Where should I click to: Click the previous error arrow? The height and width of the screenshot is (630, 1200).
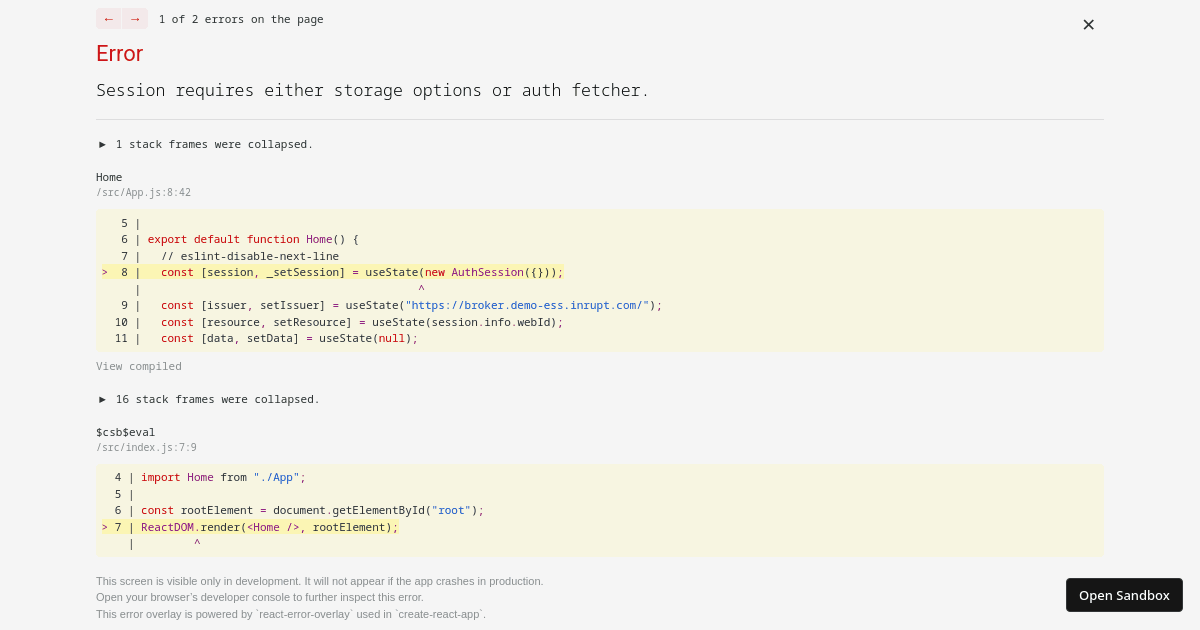point(108,18)
